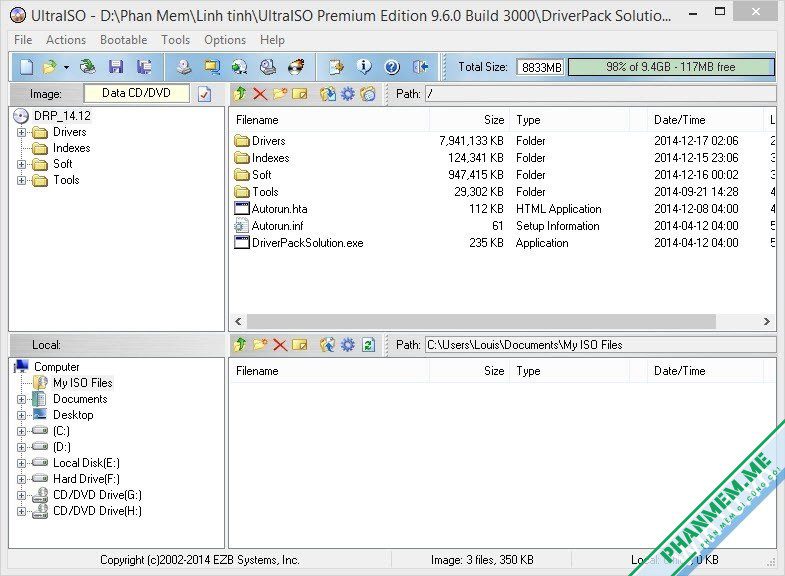Expand Hard Drive(F:) node

click(21, 479)
